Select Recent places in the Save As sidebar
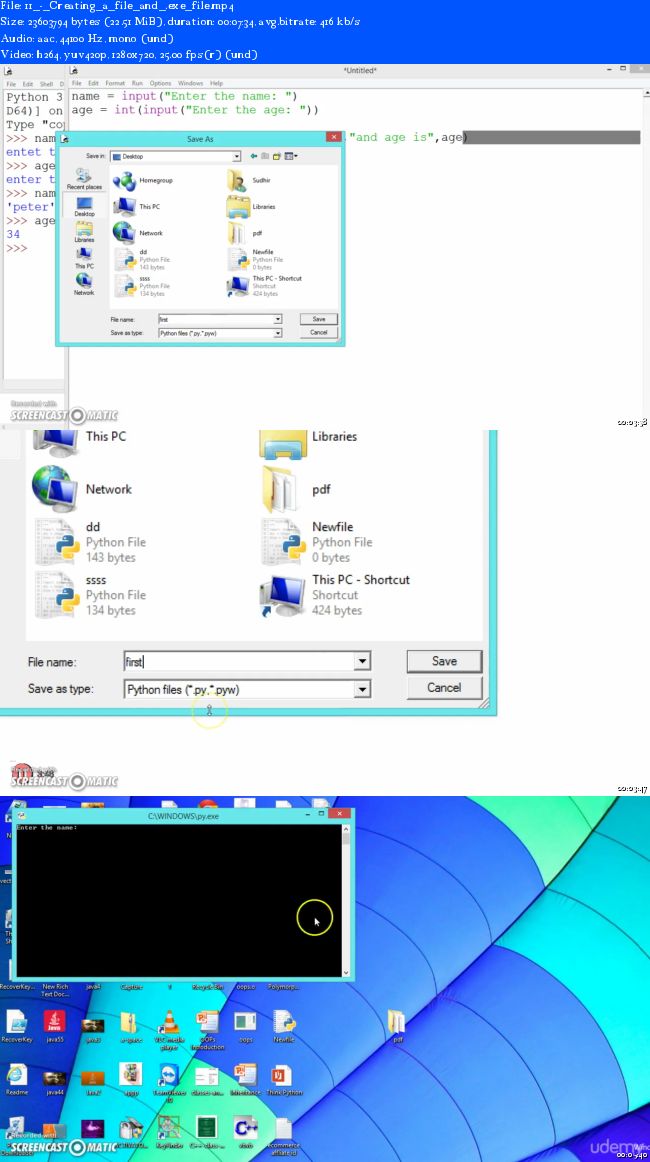650x1162 pixels. [x=84, y=179]
